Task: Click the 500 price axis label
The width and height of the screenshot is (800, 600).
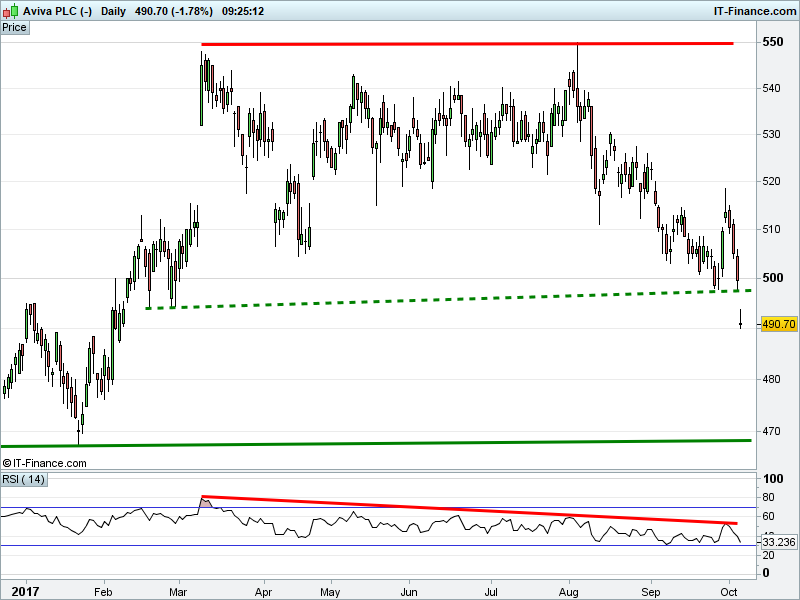Action: pos(772,278)
